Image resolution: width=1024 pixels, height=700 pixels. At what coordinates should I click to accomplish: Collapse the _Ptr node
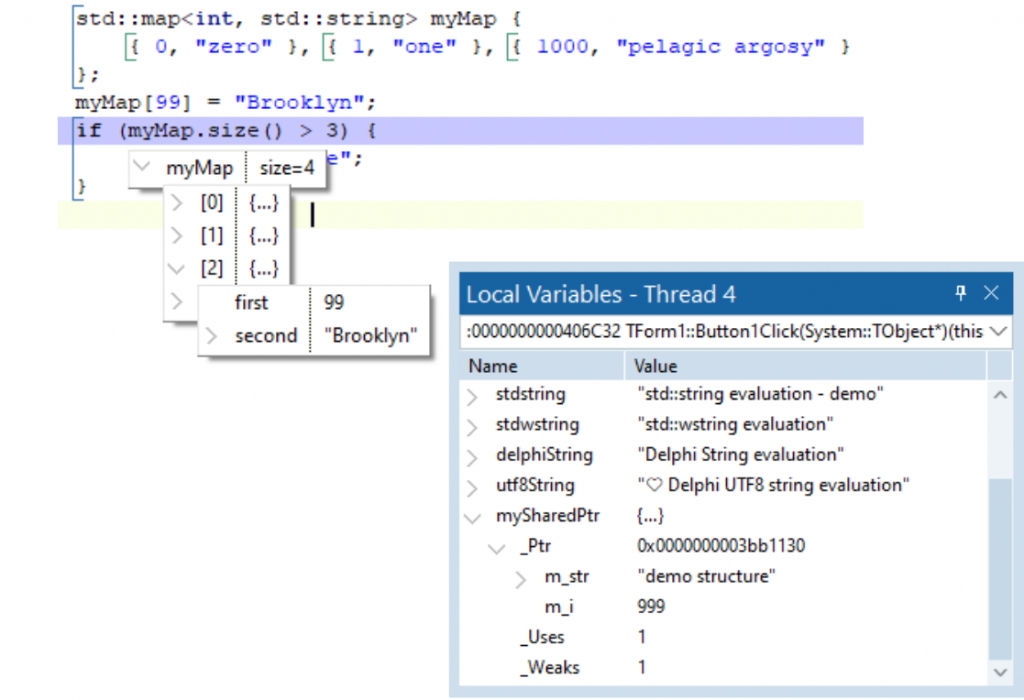point(497,548)
